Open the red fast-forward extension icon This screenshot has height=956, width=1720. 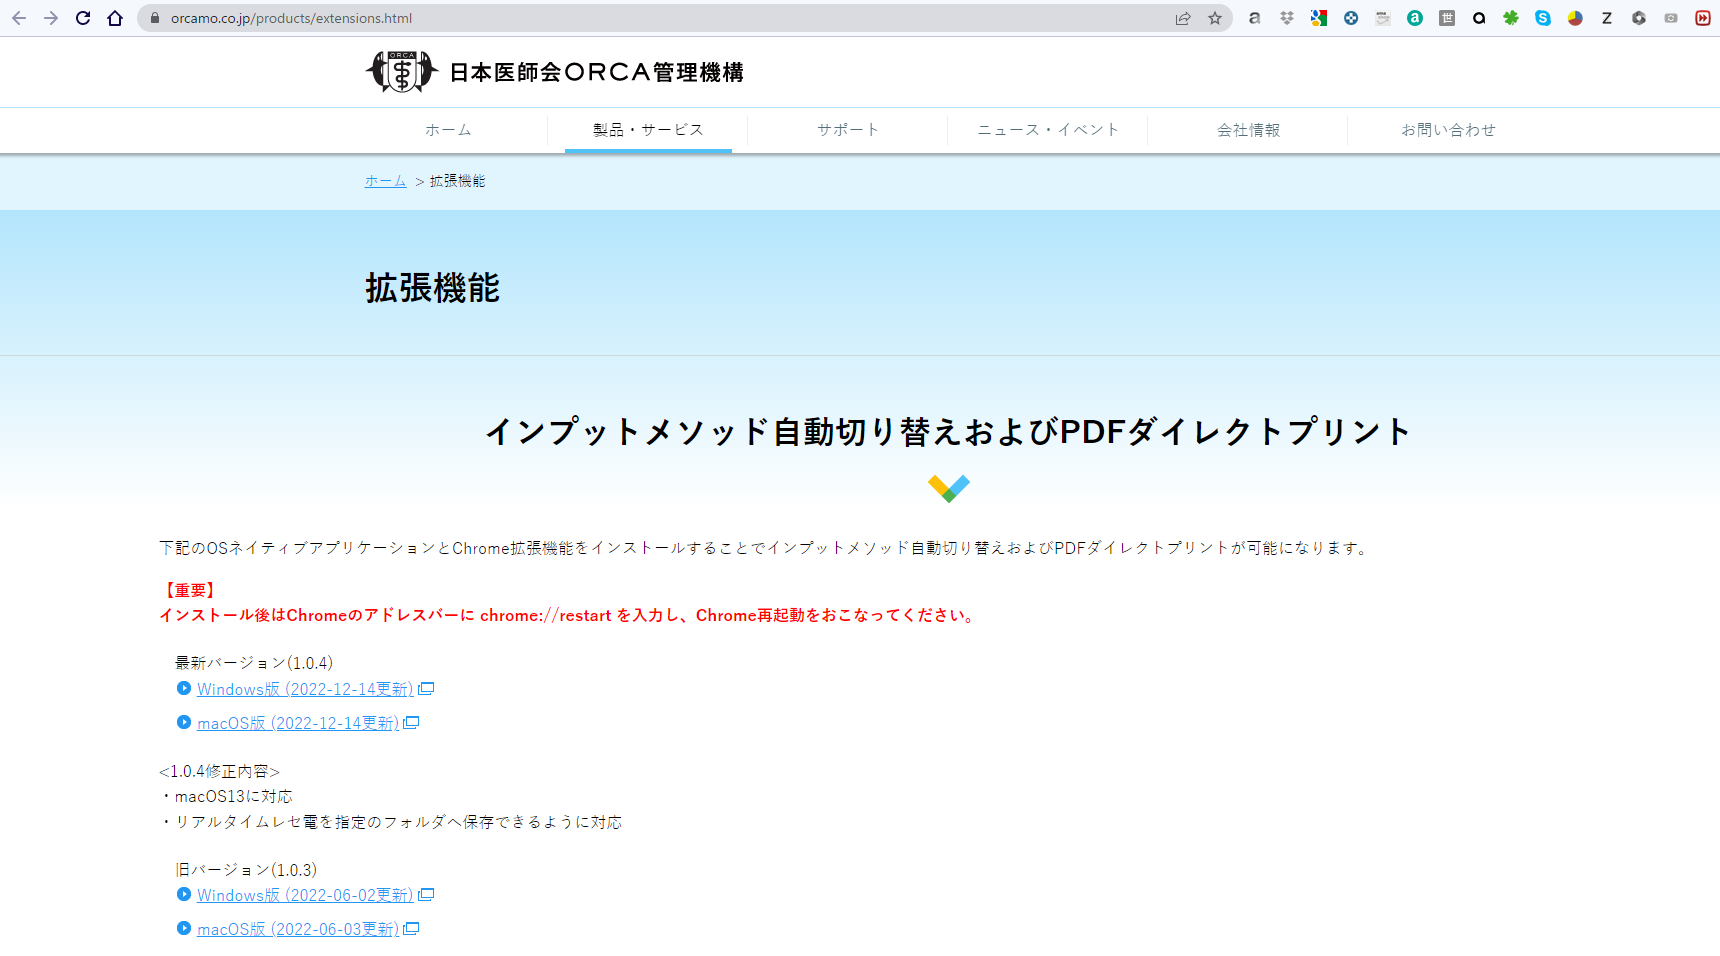click(x=1703, y=18)
